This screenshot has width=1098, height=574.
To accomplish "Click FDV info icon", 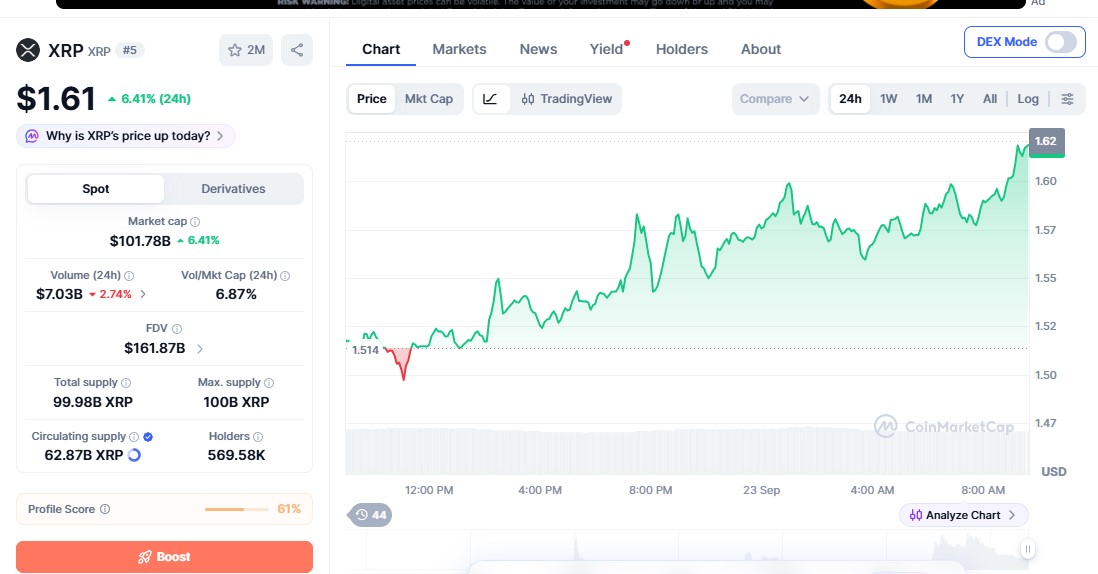I will click(x=177, y=329).
